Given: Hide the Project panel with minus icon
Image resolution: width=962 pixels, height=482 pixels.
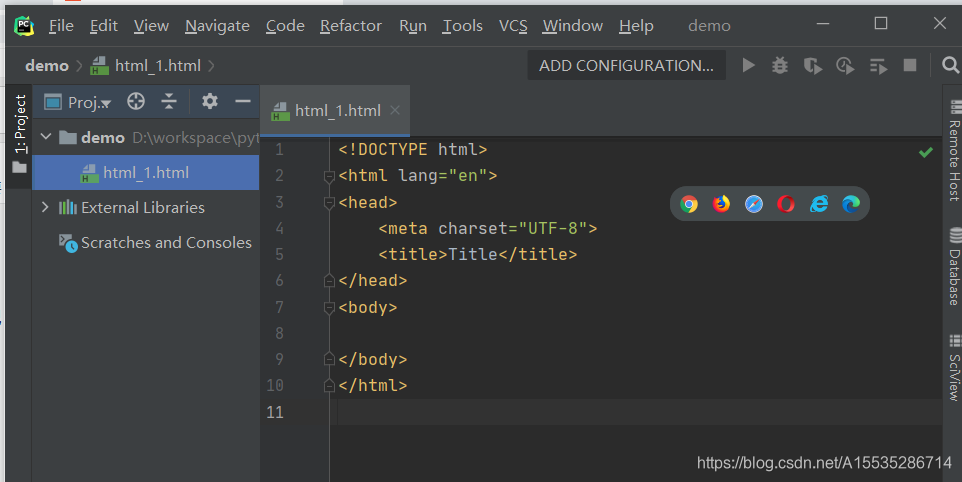Looking at the screenshot, I should (243, 101).
